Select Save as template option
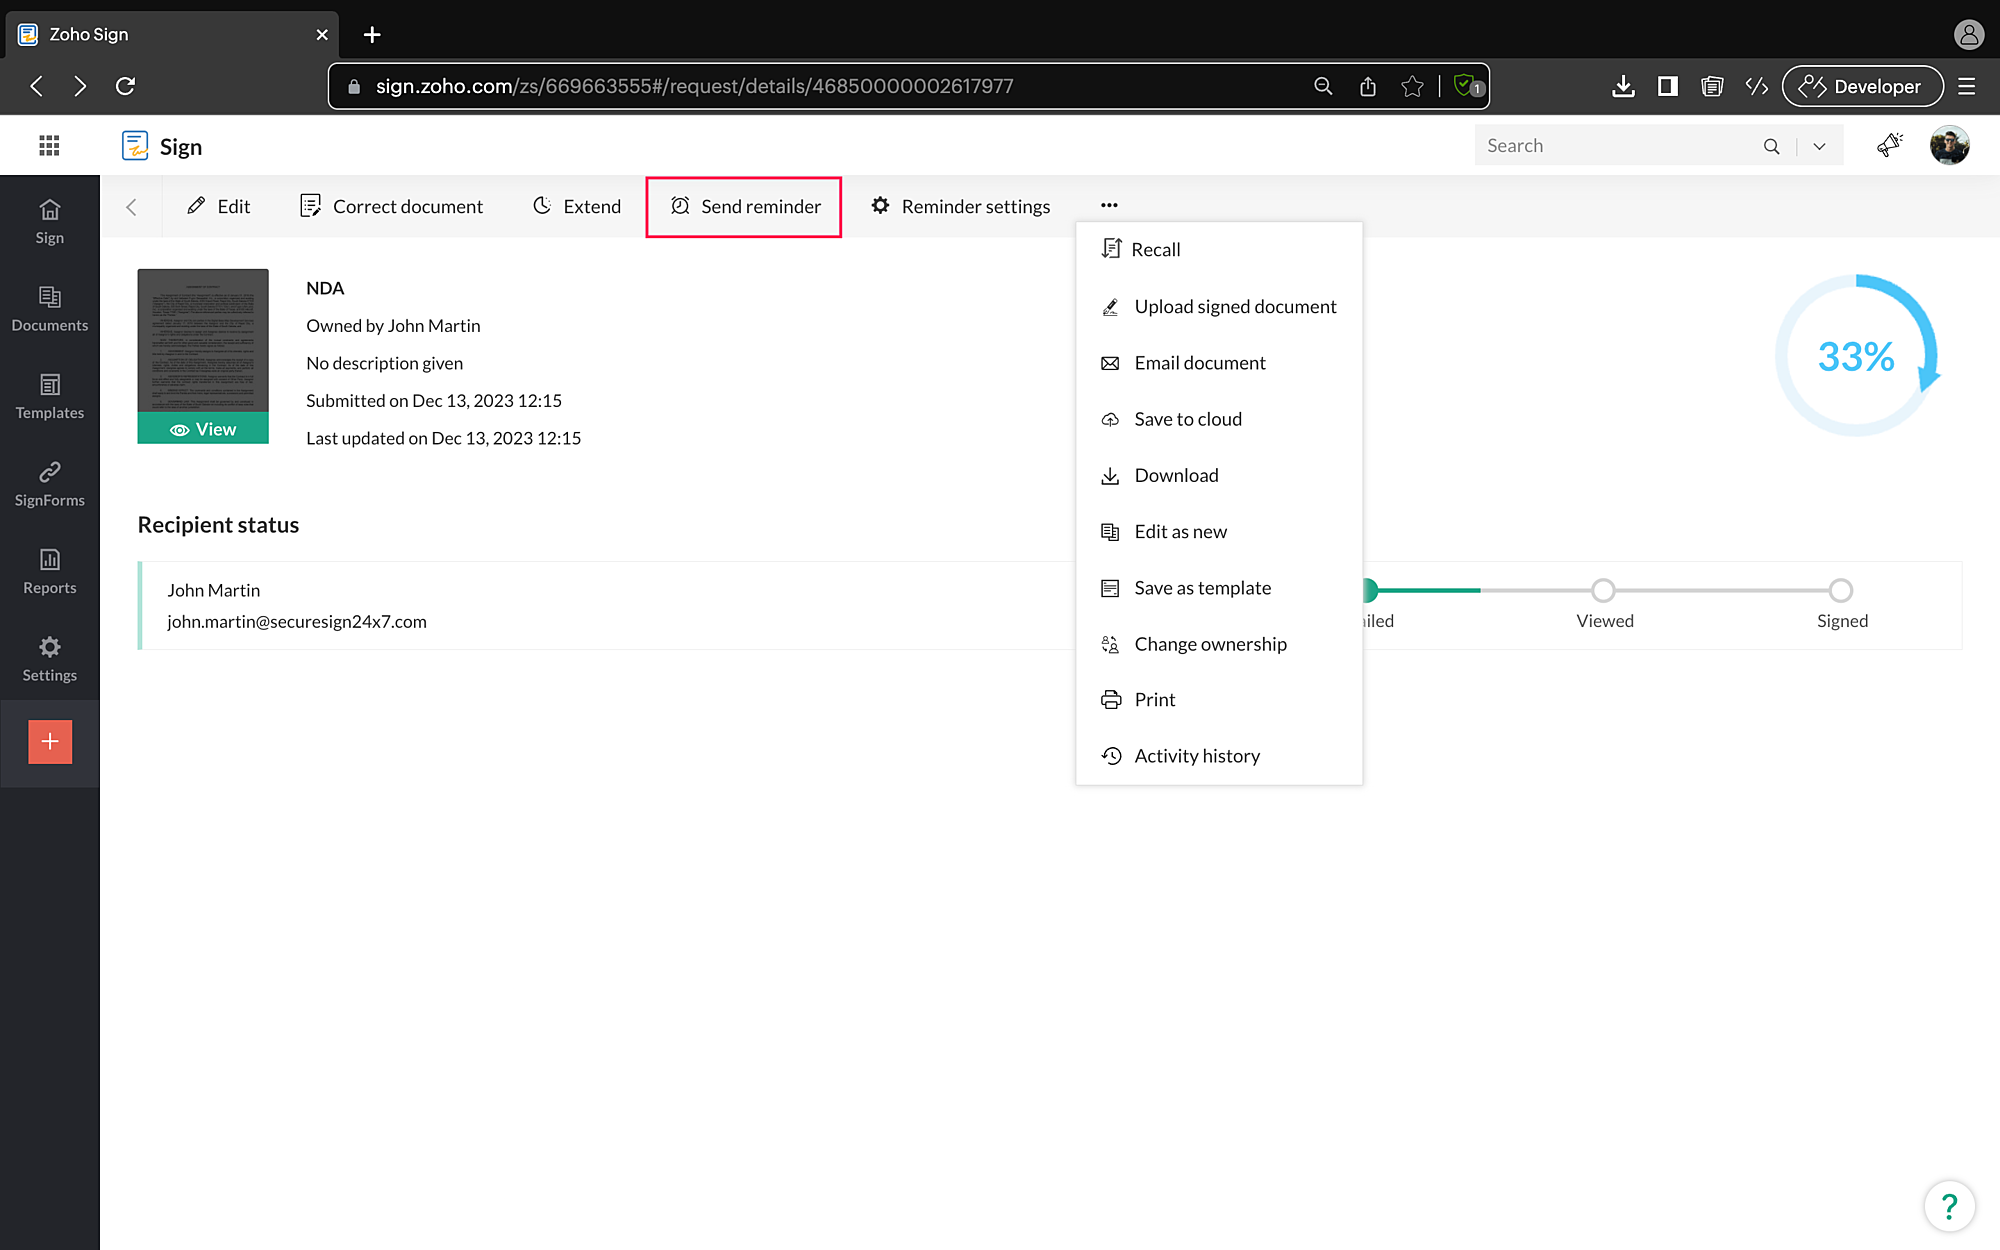This screenshot has height=1250, width=2000. 1202,588
